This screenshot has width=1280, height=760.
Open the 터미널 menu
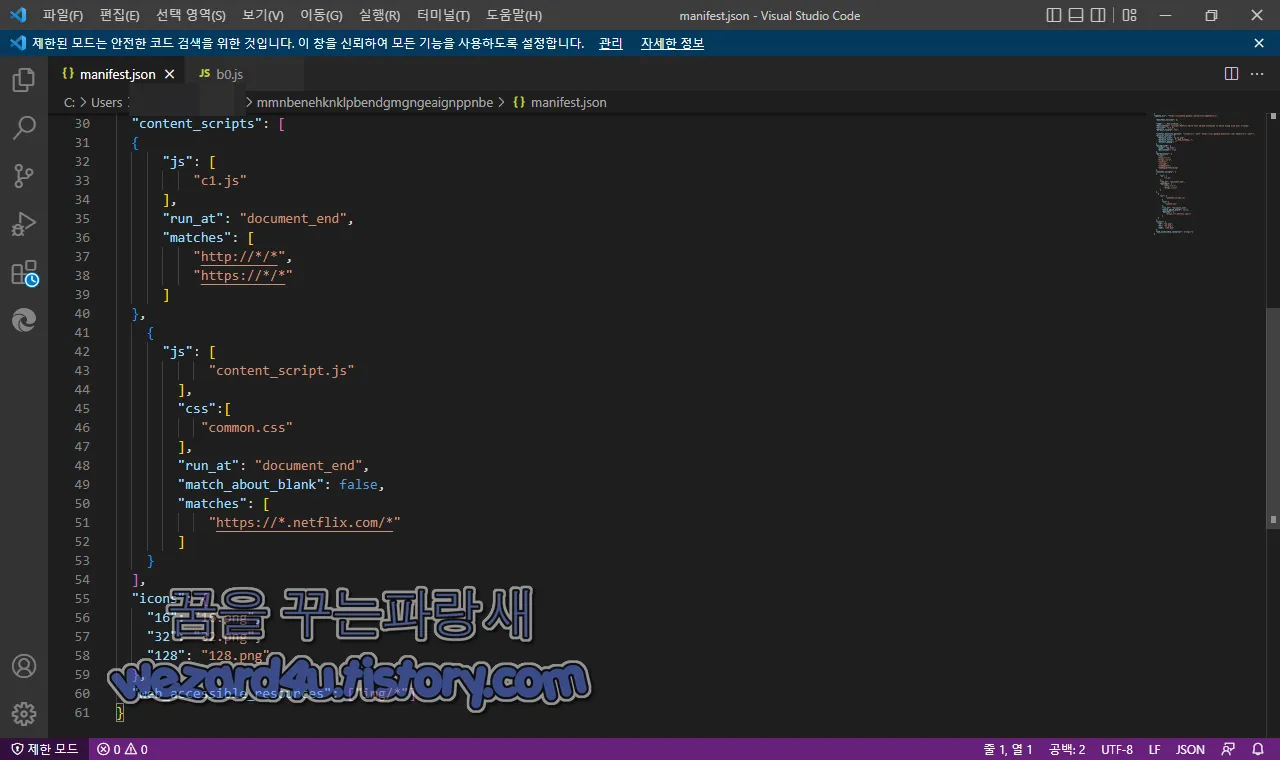pyautogui.click(x=443, y=15)
